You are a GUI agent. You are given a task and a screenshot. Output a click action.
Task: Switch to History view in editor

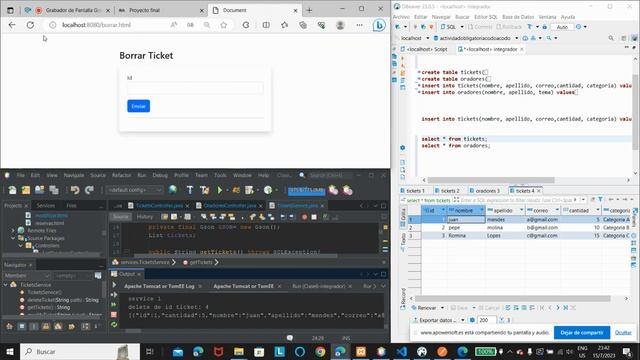[144, 217]
